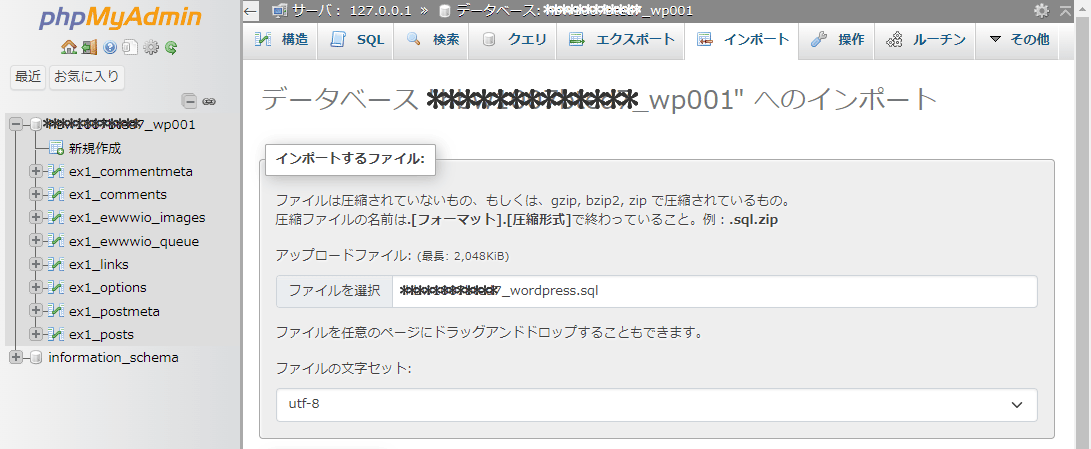
Task: Click the page settings gear at top right
Action: (1041, 10)
